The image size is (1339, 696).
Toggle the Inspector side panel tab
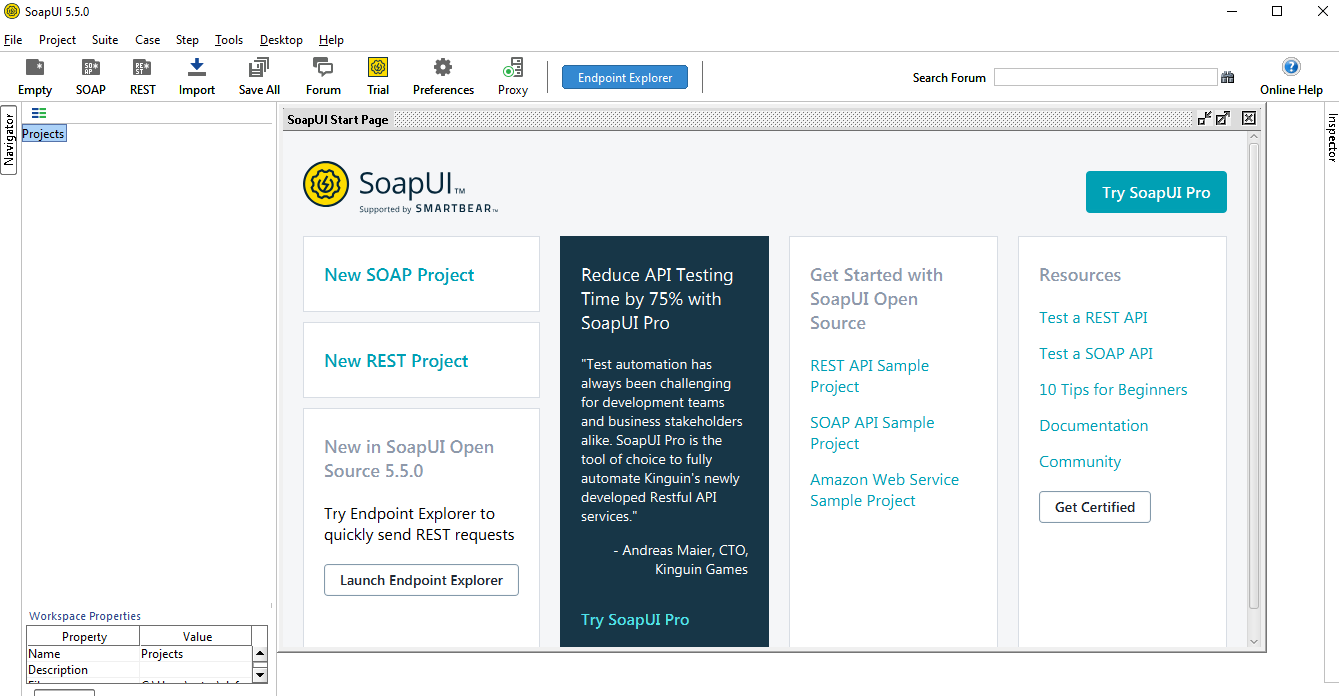tap(1331, 137)
